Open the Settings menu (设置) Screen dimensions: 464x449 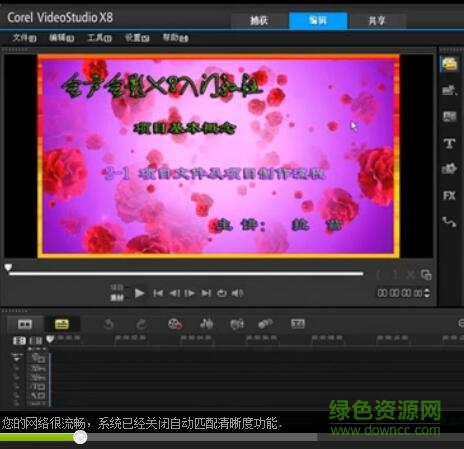pos(137,38)
